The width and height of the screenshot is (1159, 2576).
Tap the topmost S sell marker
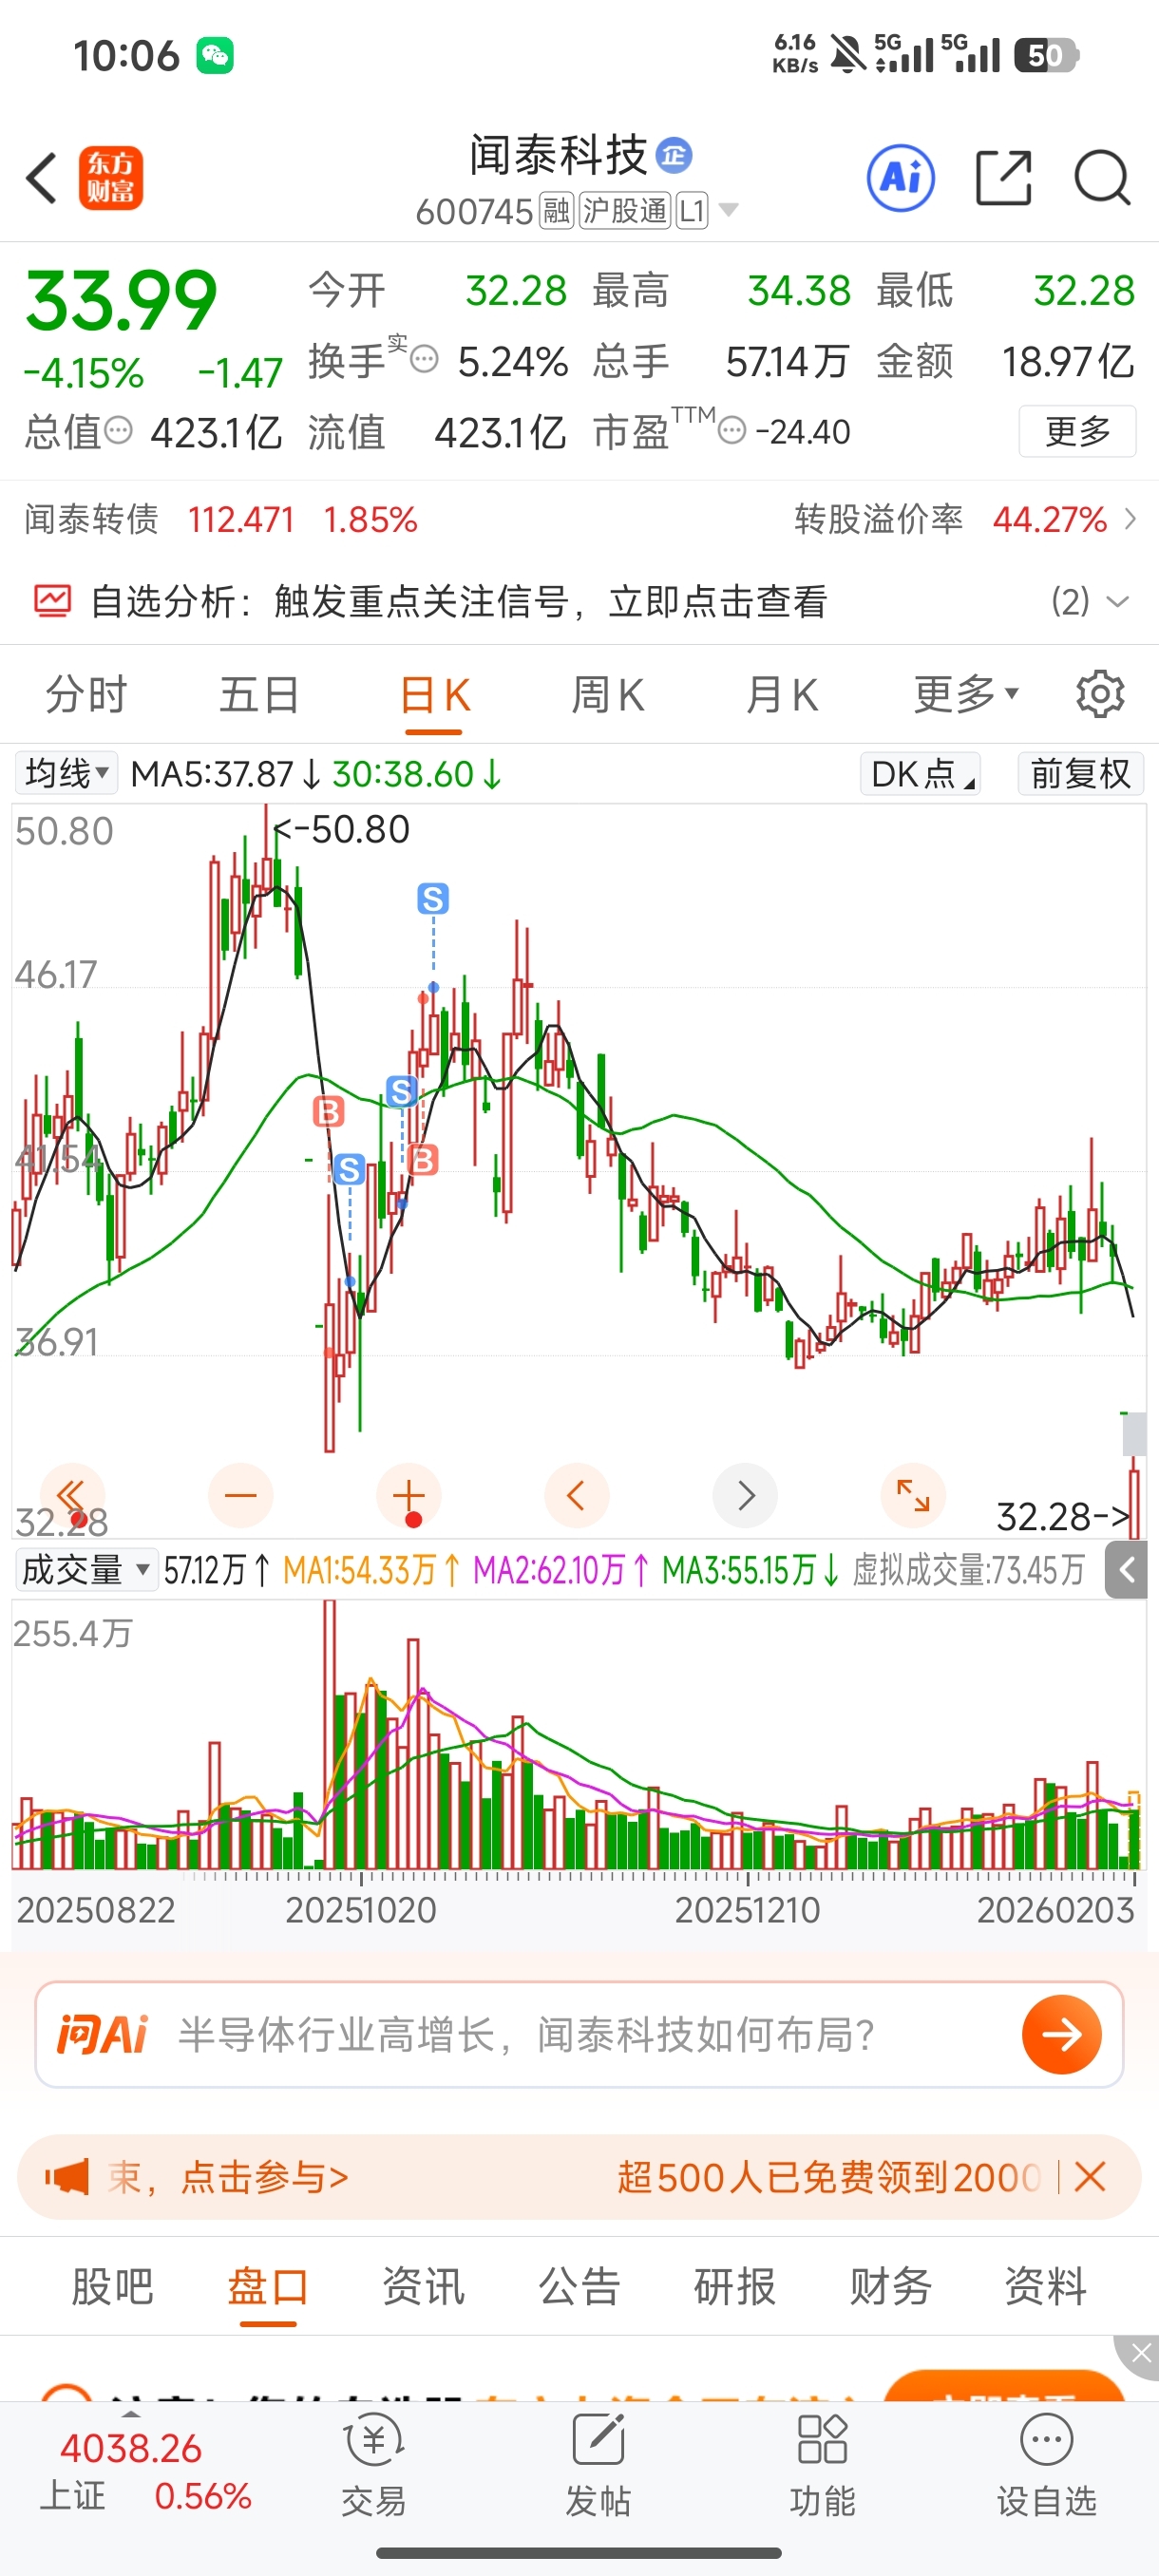(x=433, y=899)
